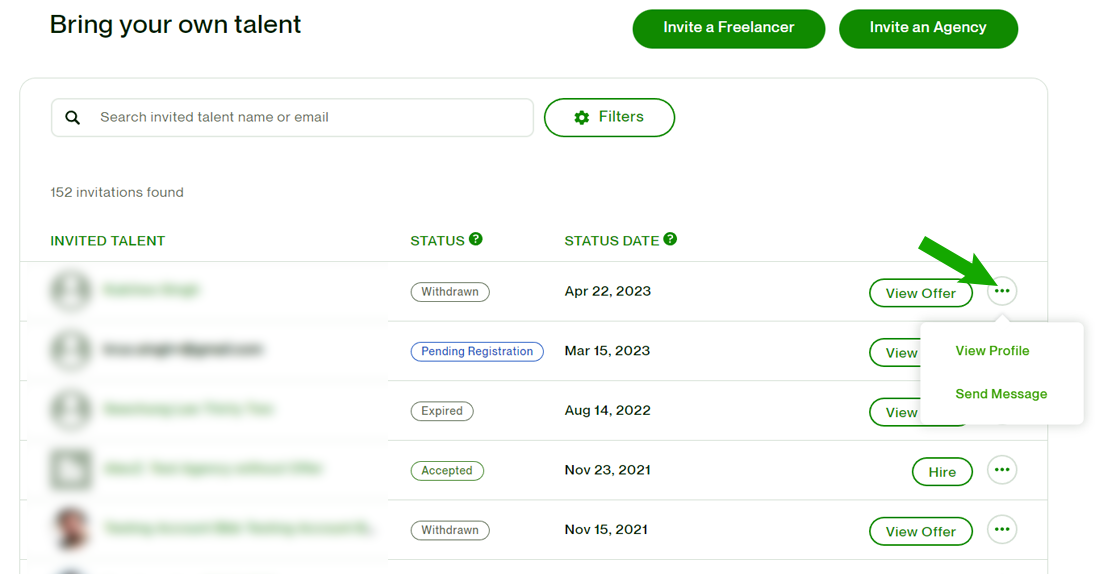Choose Send Message in the dropdown menu
The image size is (1095, 574).
pyautogui.click(x=1001, y=394)
